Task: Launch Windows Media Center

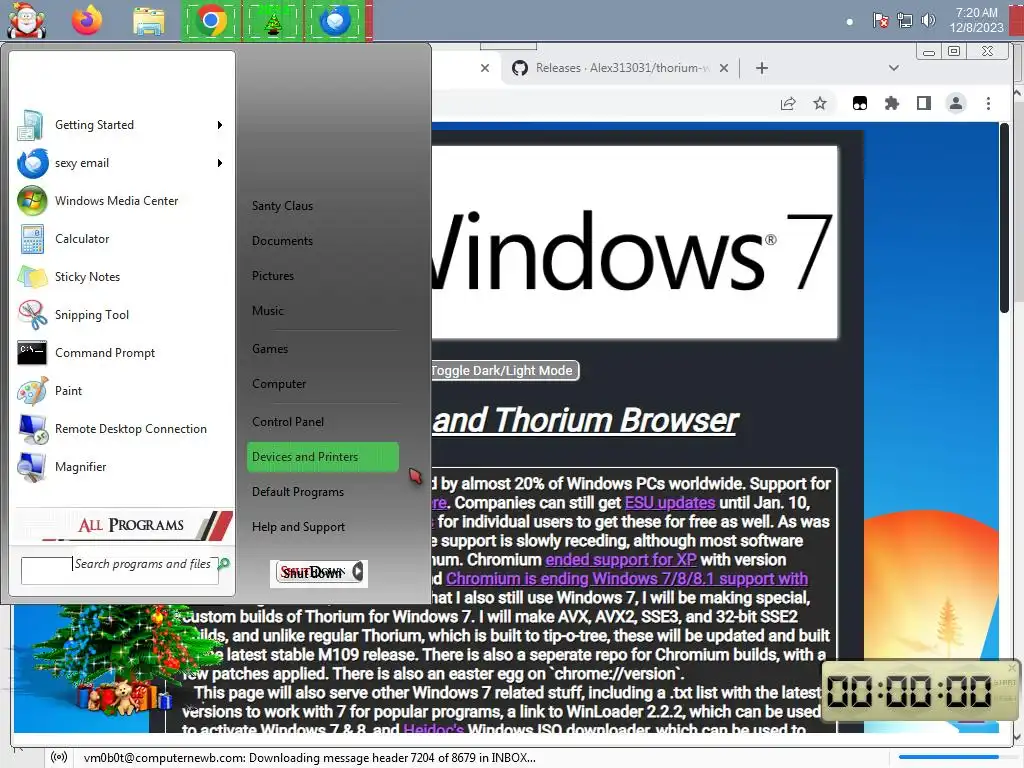Action: pyautogui.click(x=121, y=201)
